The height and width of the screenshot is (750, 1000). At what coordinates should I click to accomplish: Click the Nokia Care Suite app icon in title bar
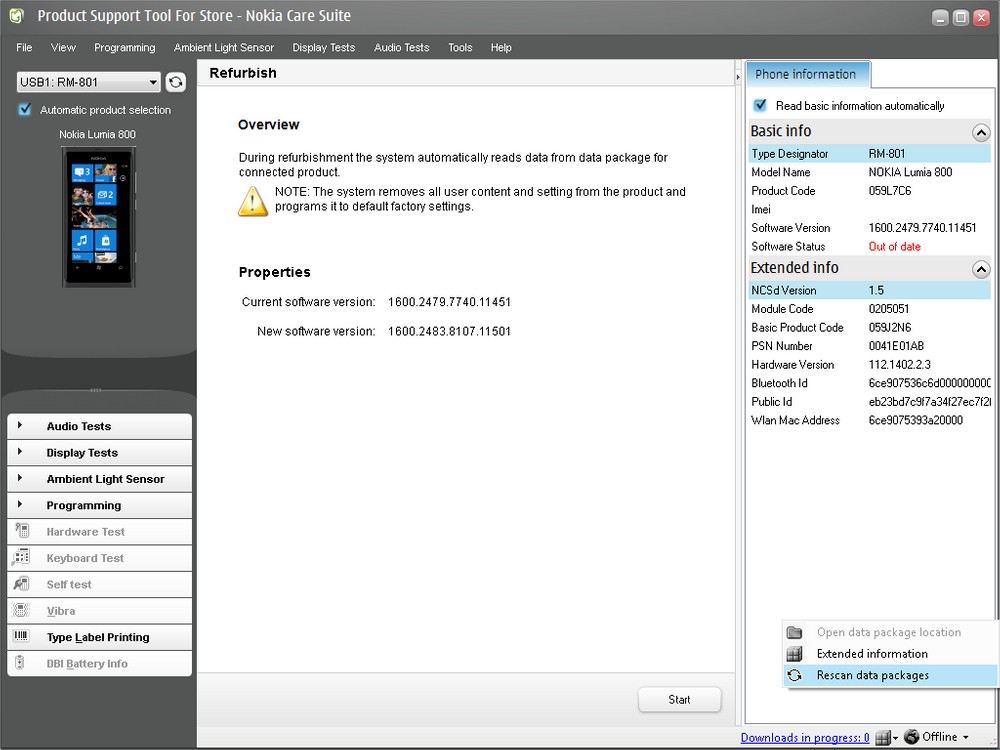[x=17, y=16]
